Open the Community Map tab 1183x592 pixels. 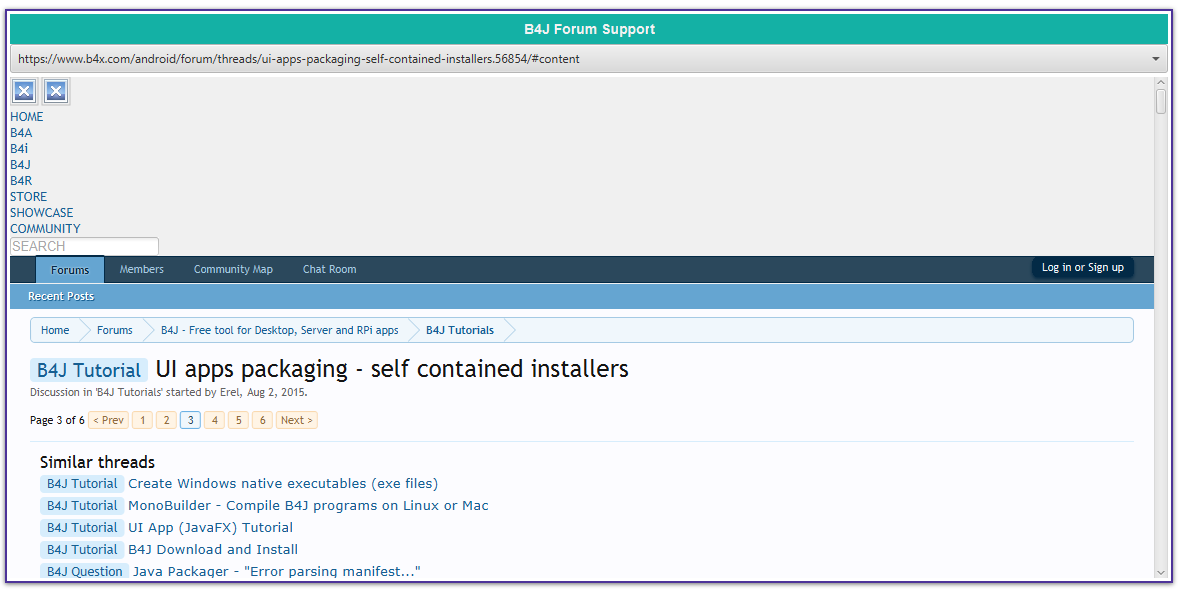coord(233,269)
